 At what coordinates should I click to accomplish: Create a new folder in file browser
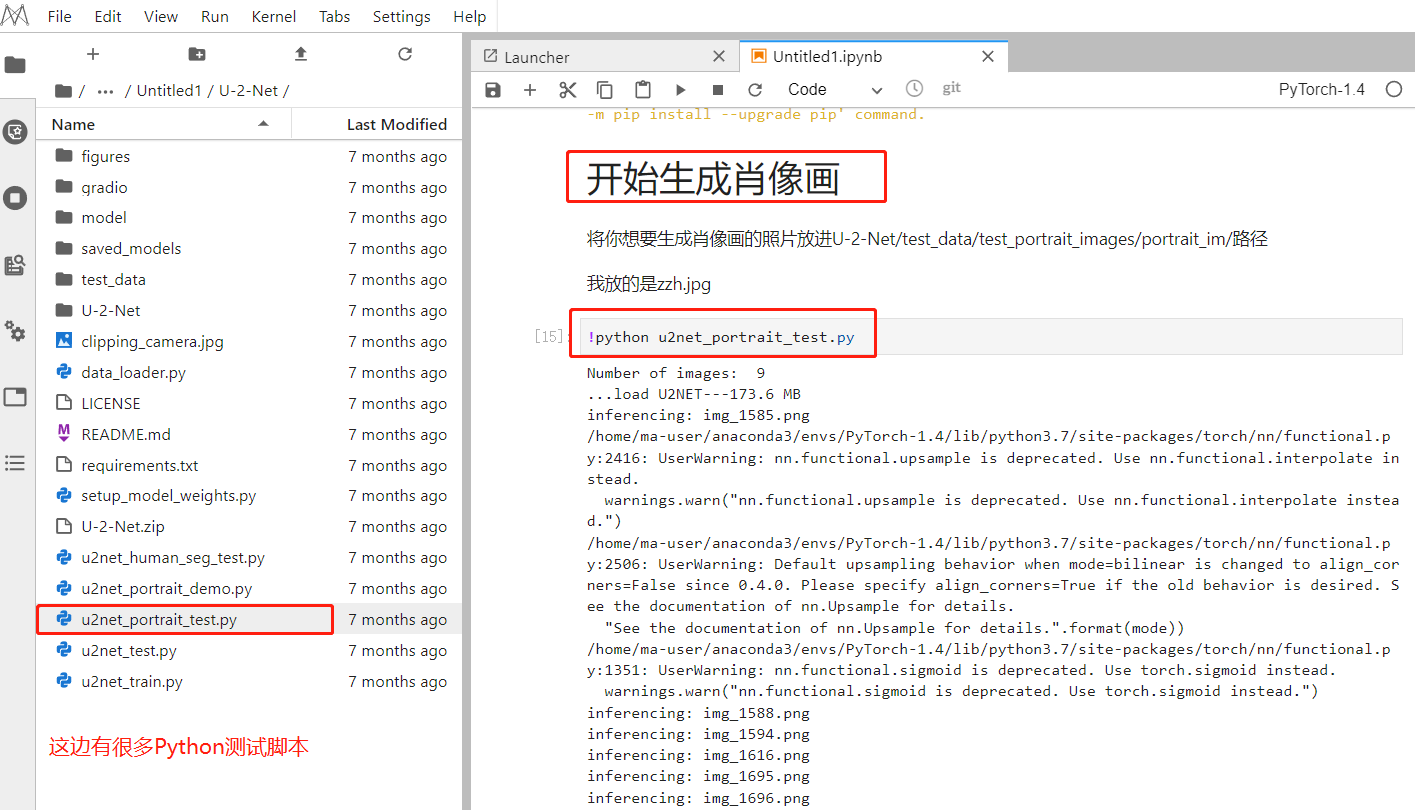tap(197, 54)
